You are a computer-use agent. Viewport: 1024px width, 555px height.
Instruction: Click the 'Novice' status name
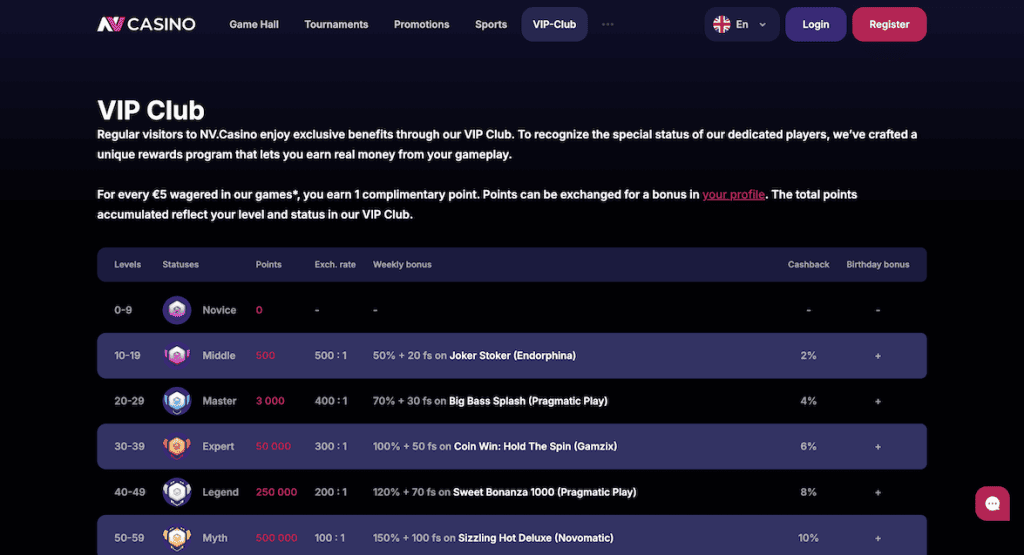tap(219, 310)
